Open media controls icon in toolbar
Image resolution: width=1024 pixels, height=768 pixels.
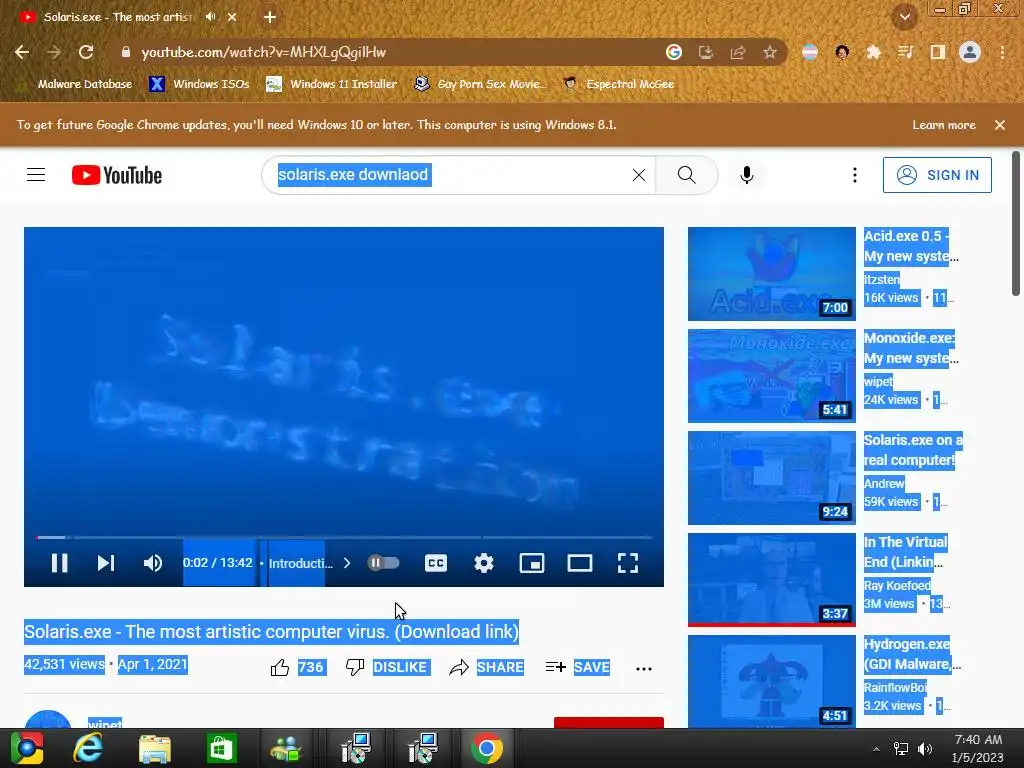point(905,52)
